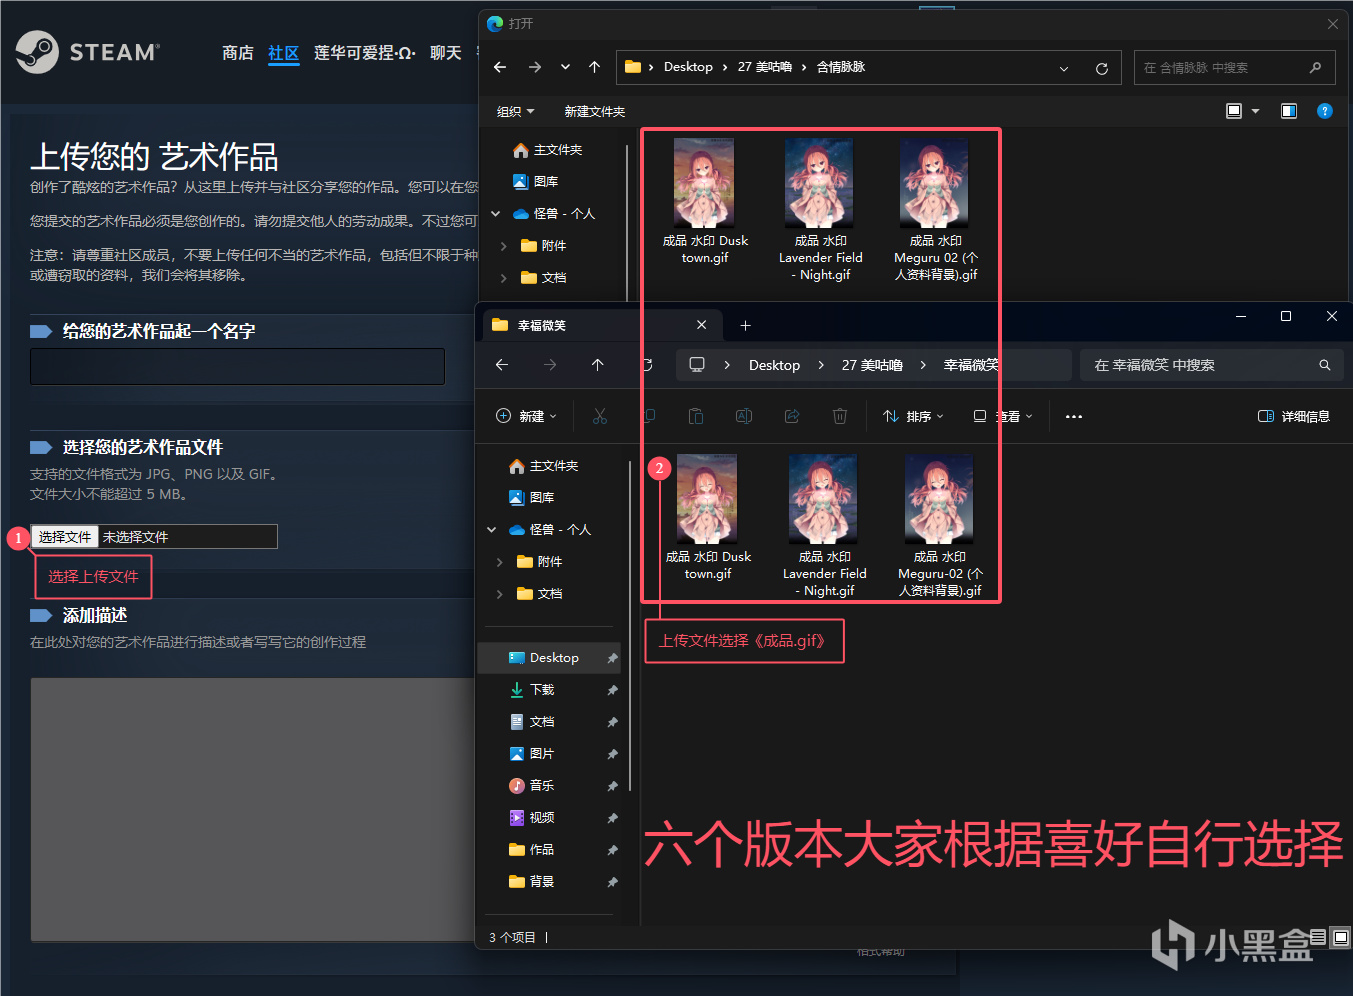Click the pin icon beside 图片
Screen dimensions: 1353x996
pyautogui.click(x=612, y=754)
